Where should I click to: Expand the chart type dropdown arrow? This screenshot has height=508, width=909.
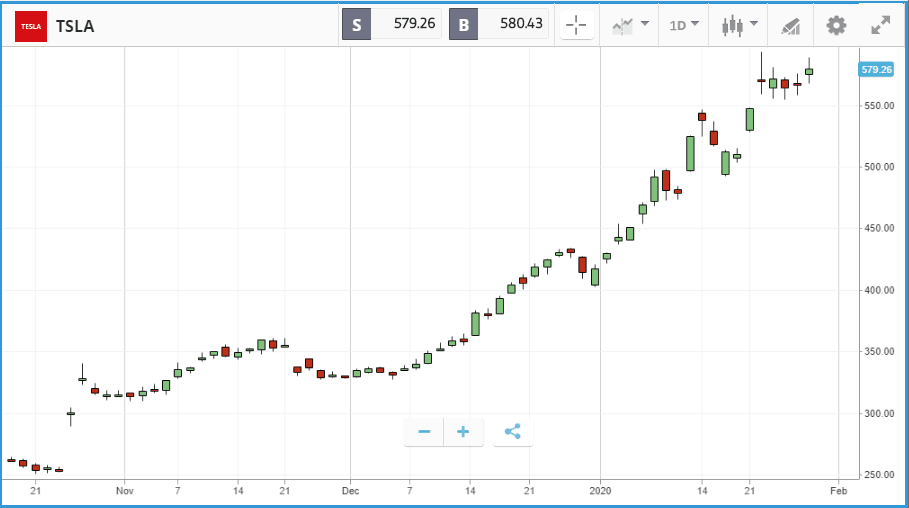[x=754, y=24]
